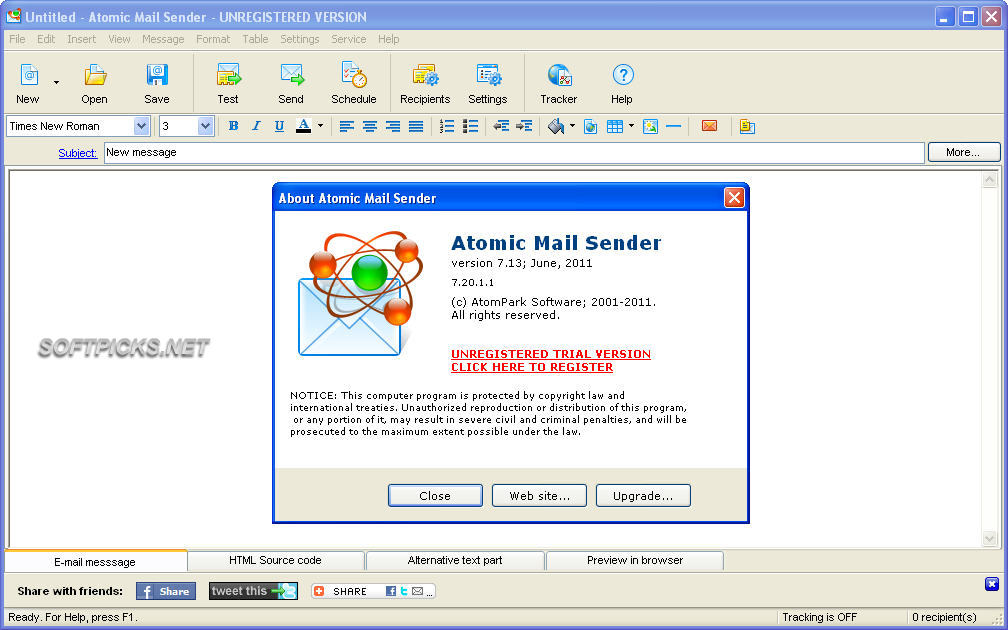This screenshot has width=1008, height=630.
Task: Align text left
Action: pyautogui.click(x=347, y=126)
